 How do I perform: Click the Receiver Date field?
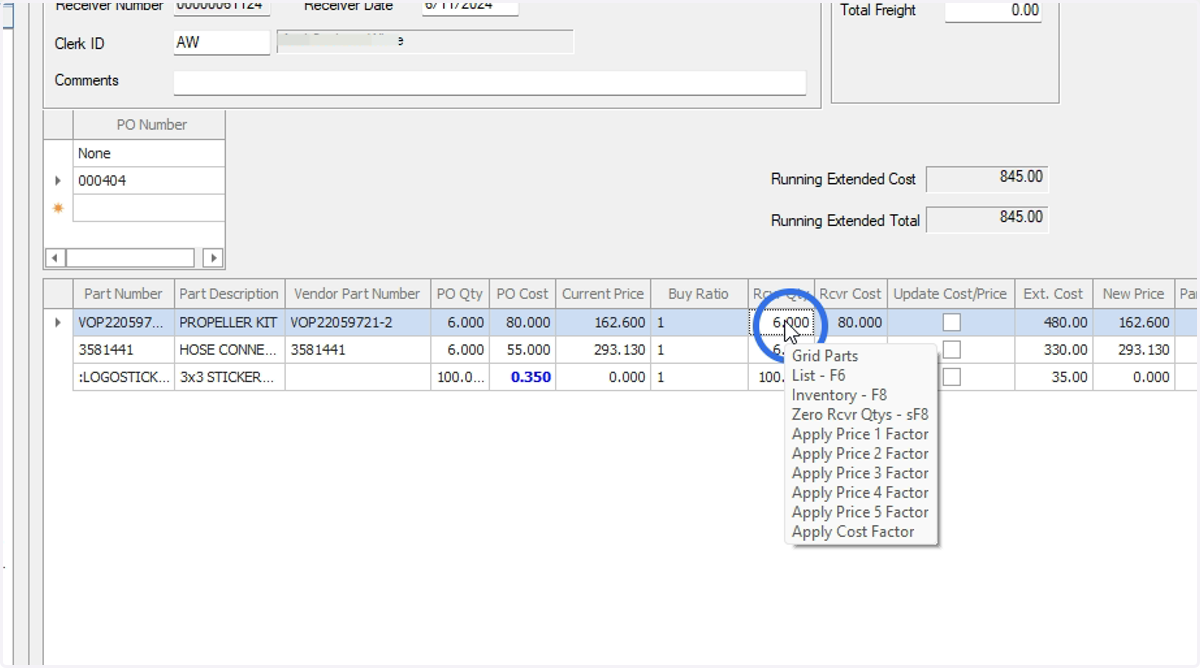point(470,7)
